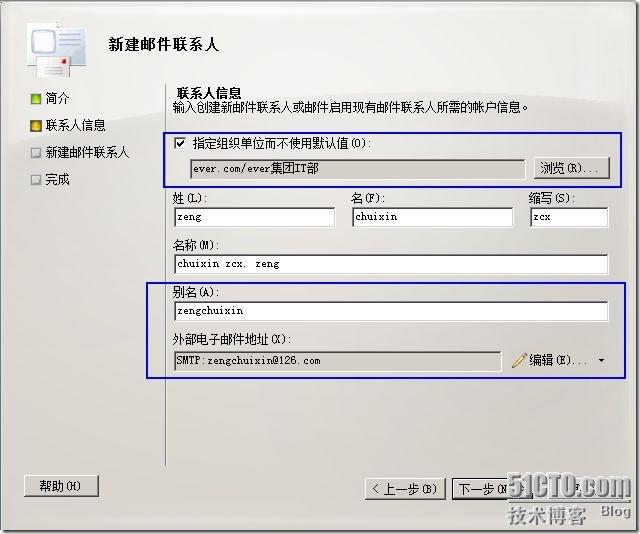Click the 姓 field containing zeng
The image size is (640, 534).
(254, 217)
